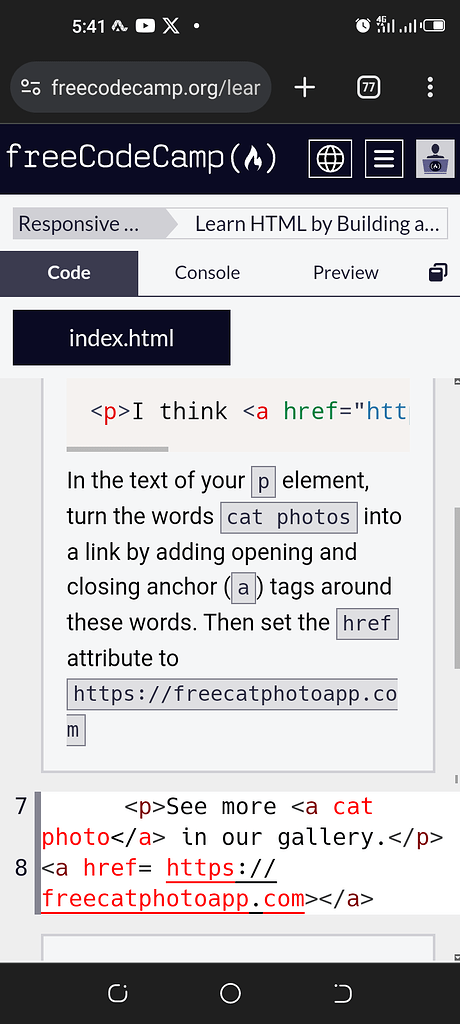
Task: Tap the Android back button
Action: point(342,993)
